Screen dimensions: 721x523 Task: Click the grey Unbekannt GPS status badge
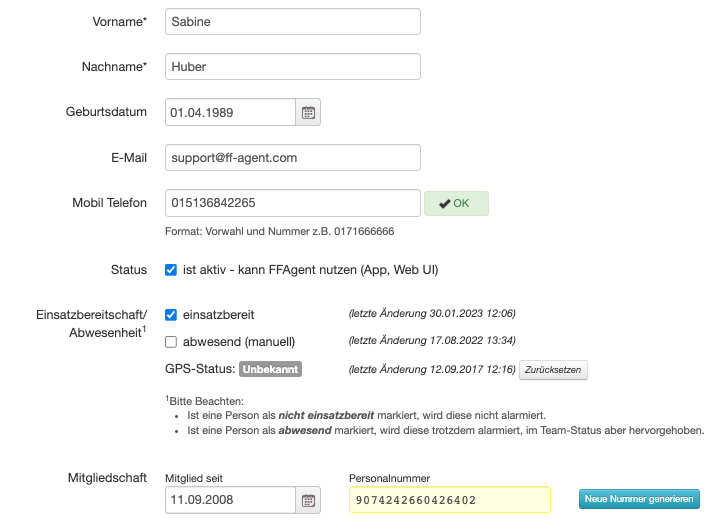point(270,369)
